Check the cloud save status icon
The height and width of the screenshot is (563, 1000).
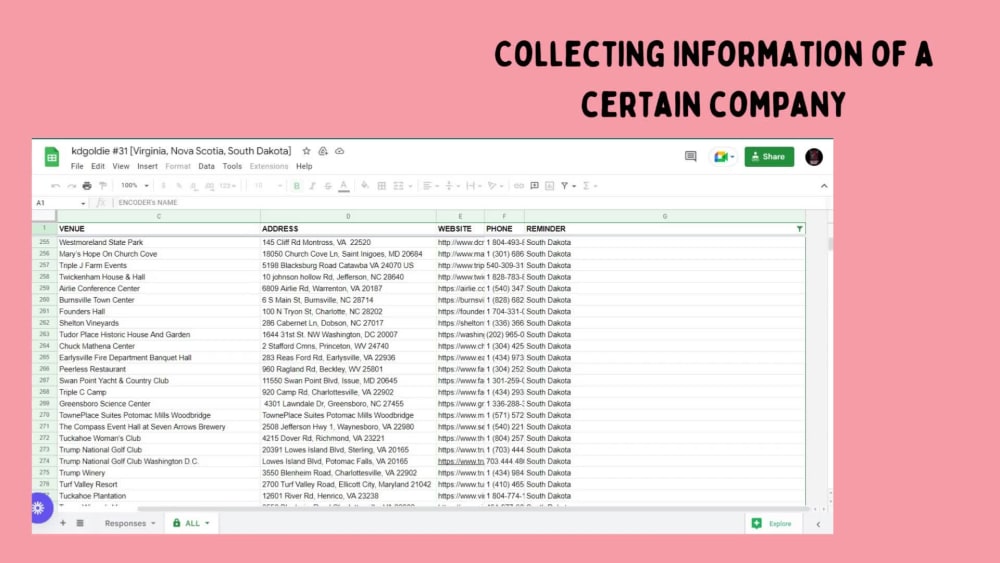(339, 151)
